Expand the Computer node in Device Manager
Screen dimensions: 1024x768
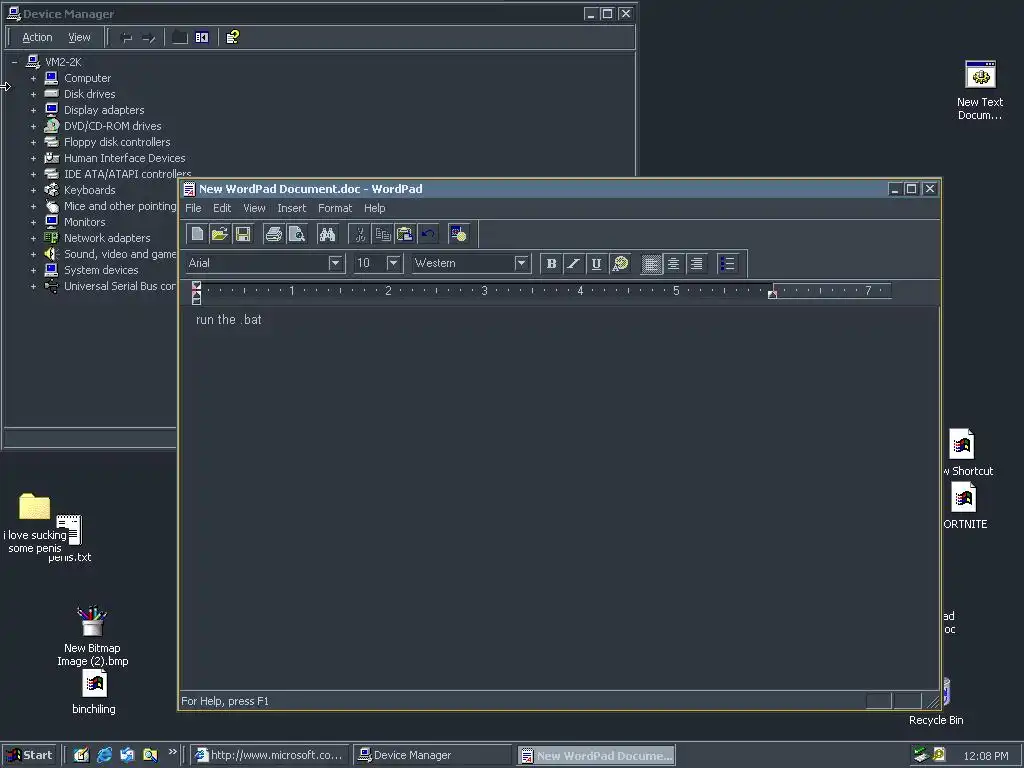pyautogui.click(x=33, y=78)
